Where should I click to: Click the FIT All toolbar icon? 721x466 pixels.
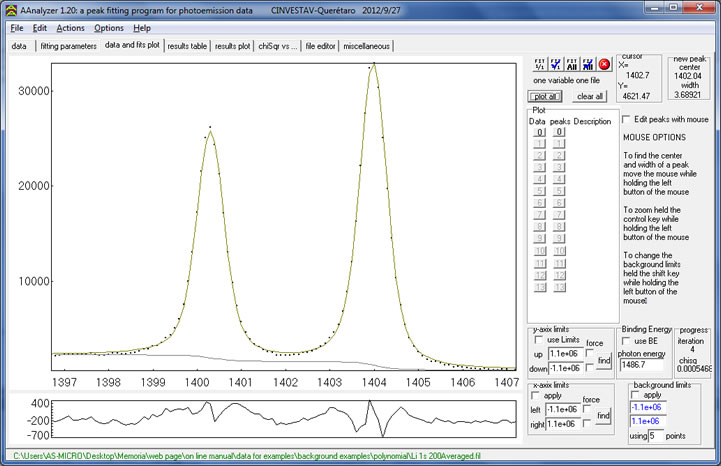(x=572, y=62)
